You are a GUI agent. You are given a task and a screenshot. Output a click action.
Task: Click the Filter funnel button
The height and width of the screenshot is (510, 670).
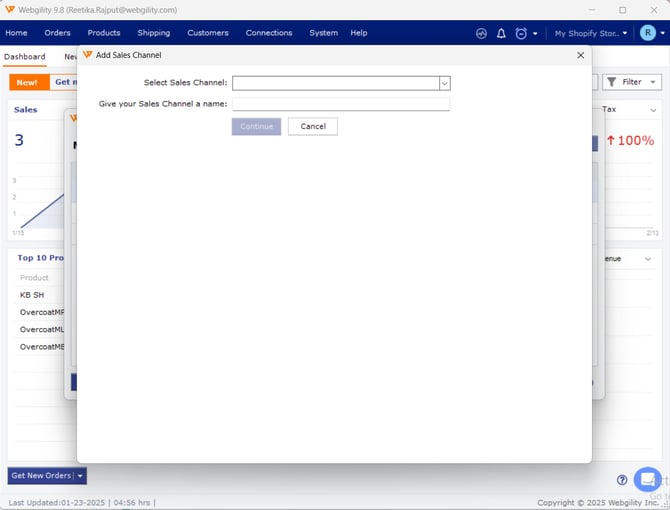[632, 82]
